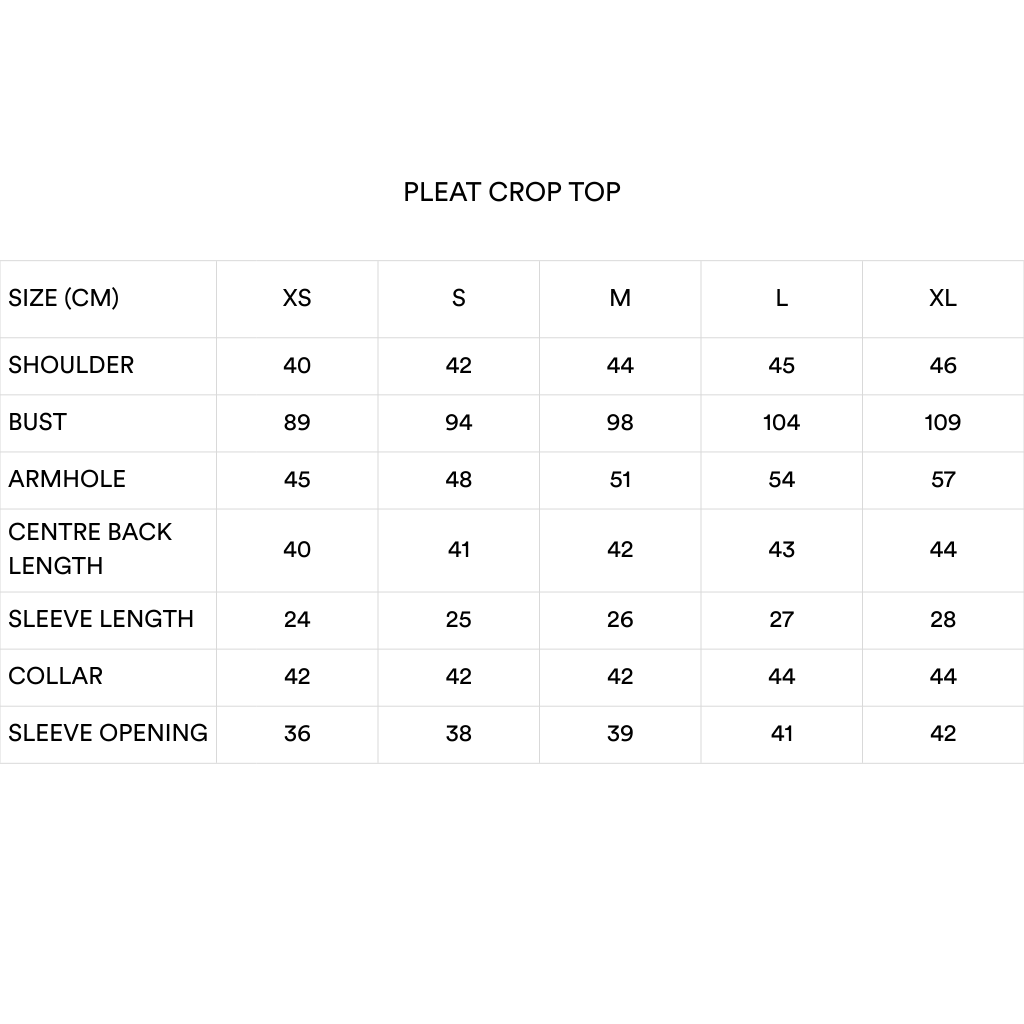The width and height of the screenshot is (1024, 1024).
Task: Click bust value 104 for size L
Action: click(x=781, y=422)
